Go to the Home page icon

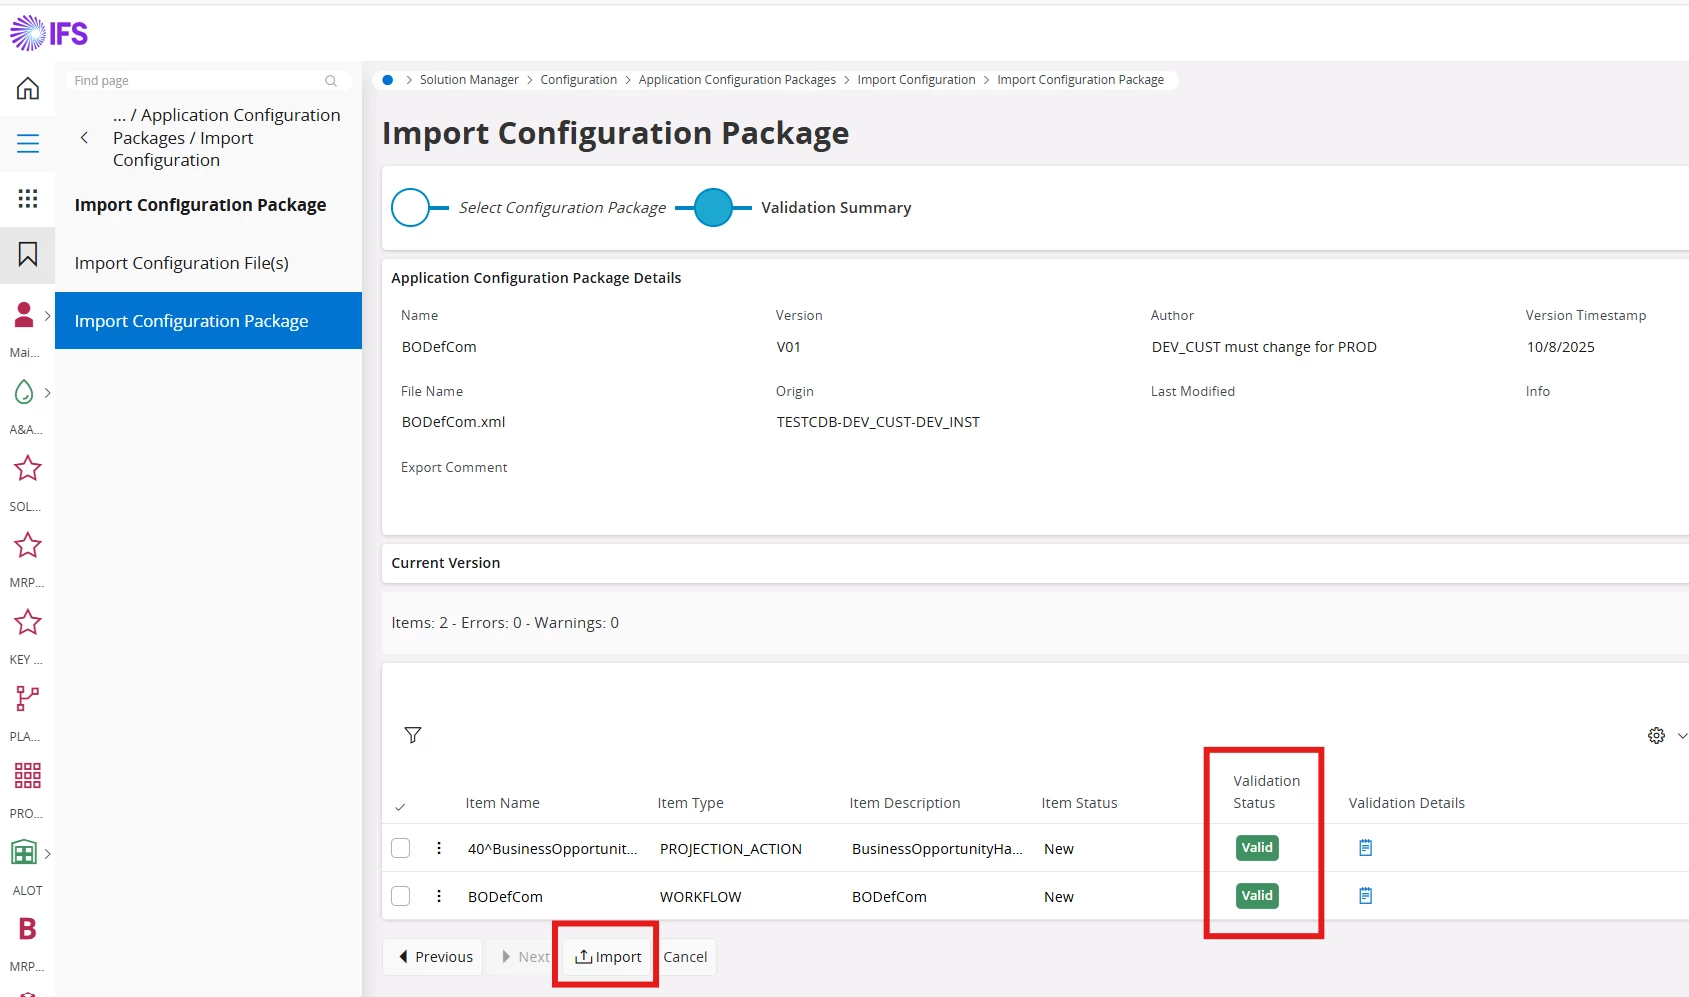(28, 88)
